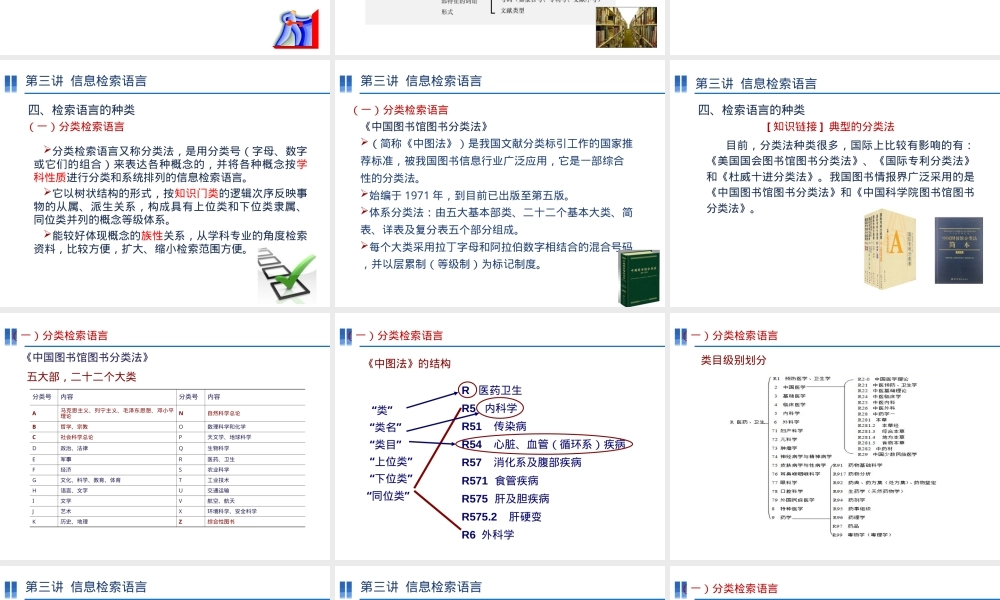This screenshot has width=1000, height=600.
Task: Click the entry R575.2 肝硬变
Action: [501, 516]
